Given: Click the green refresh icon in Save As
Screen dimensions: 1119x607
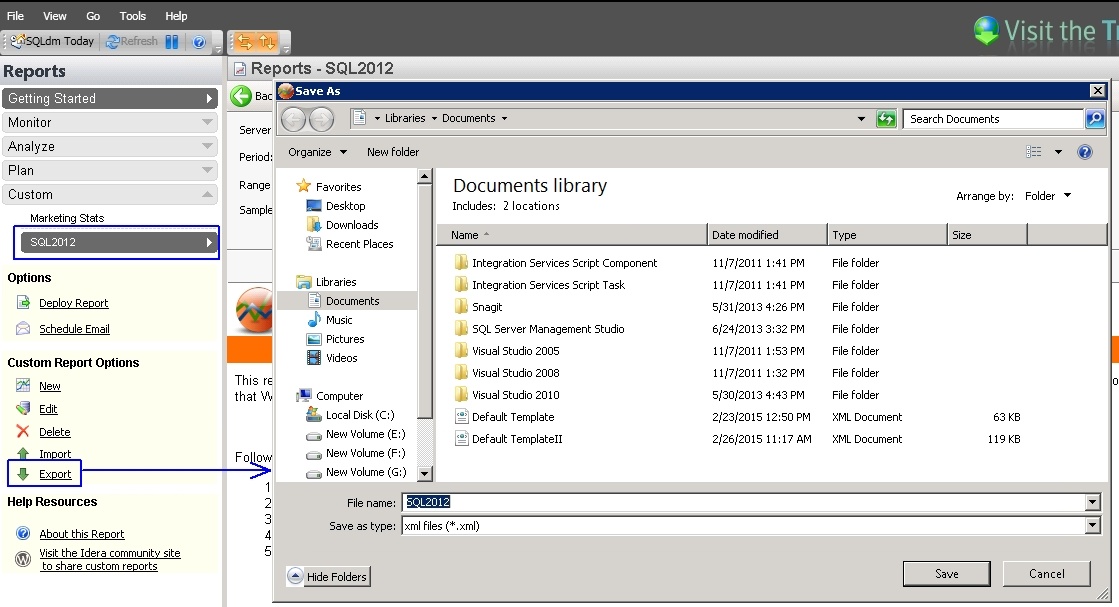Looking at the screenshot, I should (886, 119).
